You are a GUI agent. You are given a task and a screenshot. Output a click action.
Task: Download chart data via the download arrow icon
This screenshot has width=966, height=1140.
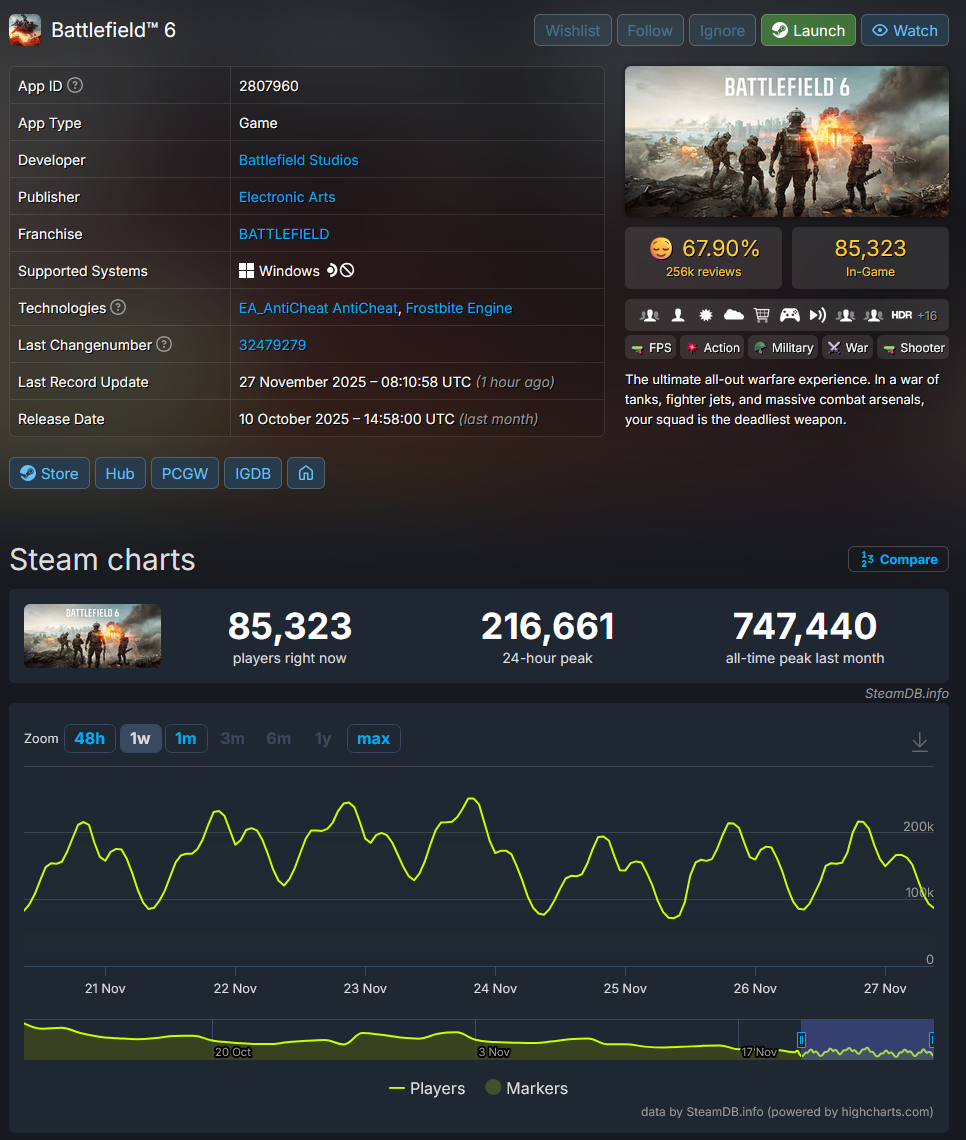point(919,742)
